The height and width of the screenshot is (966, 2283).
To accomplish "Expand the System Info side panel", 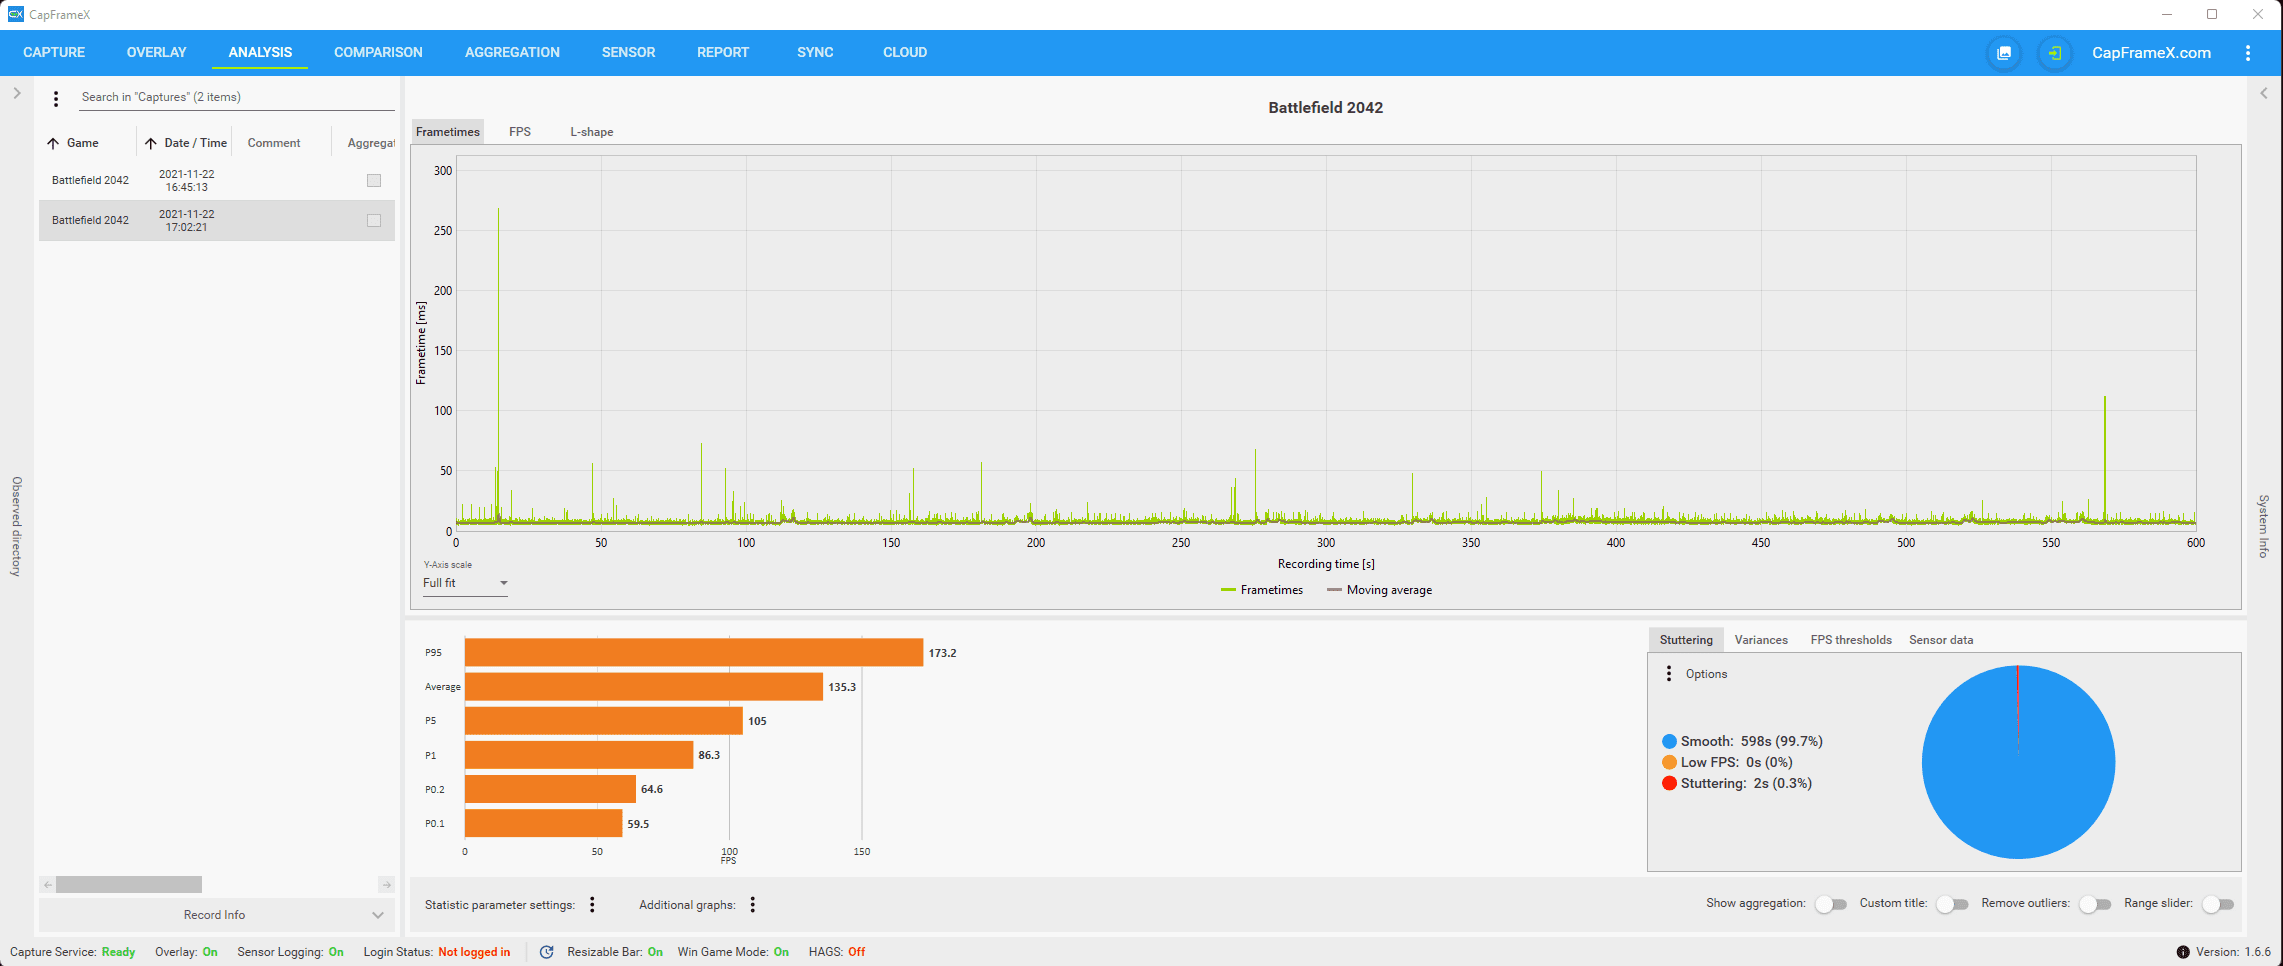I will 2264,93.
